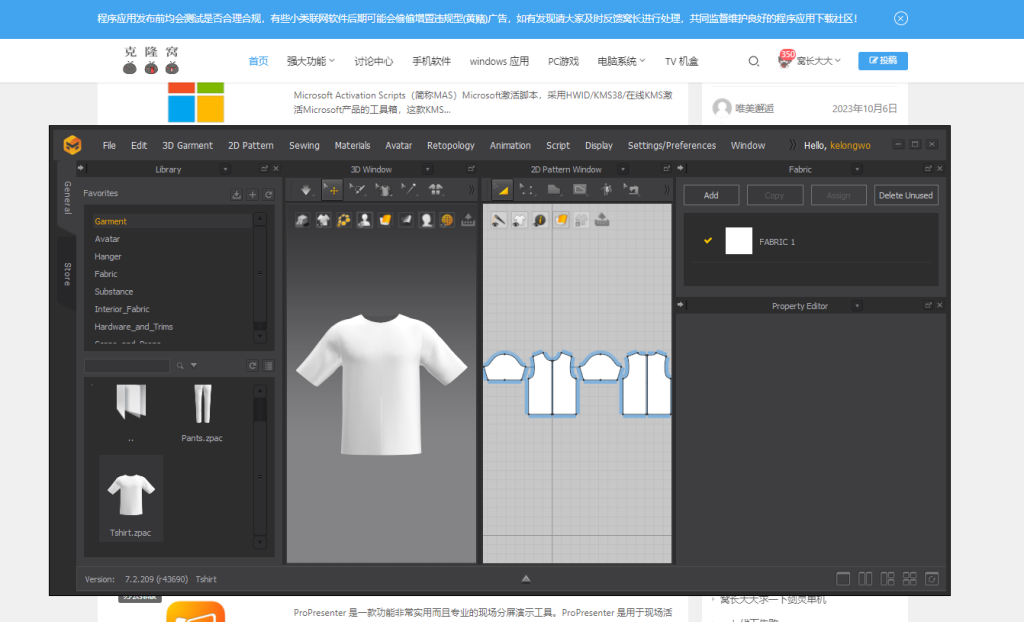This screenshot has height=622, width=1024.
Task: Open the Library panel dropdown arrow
Action: [225, 169]
